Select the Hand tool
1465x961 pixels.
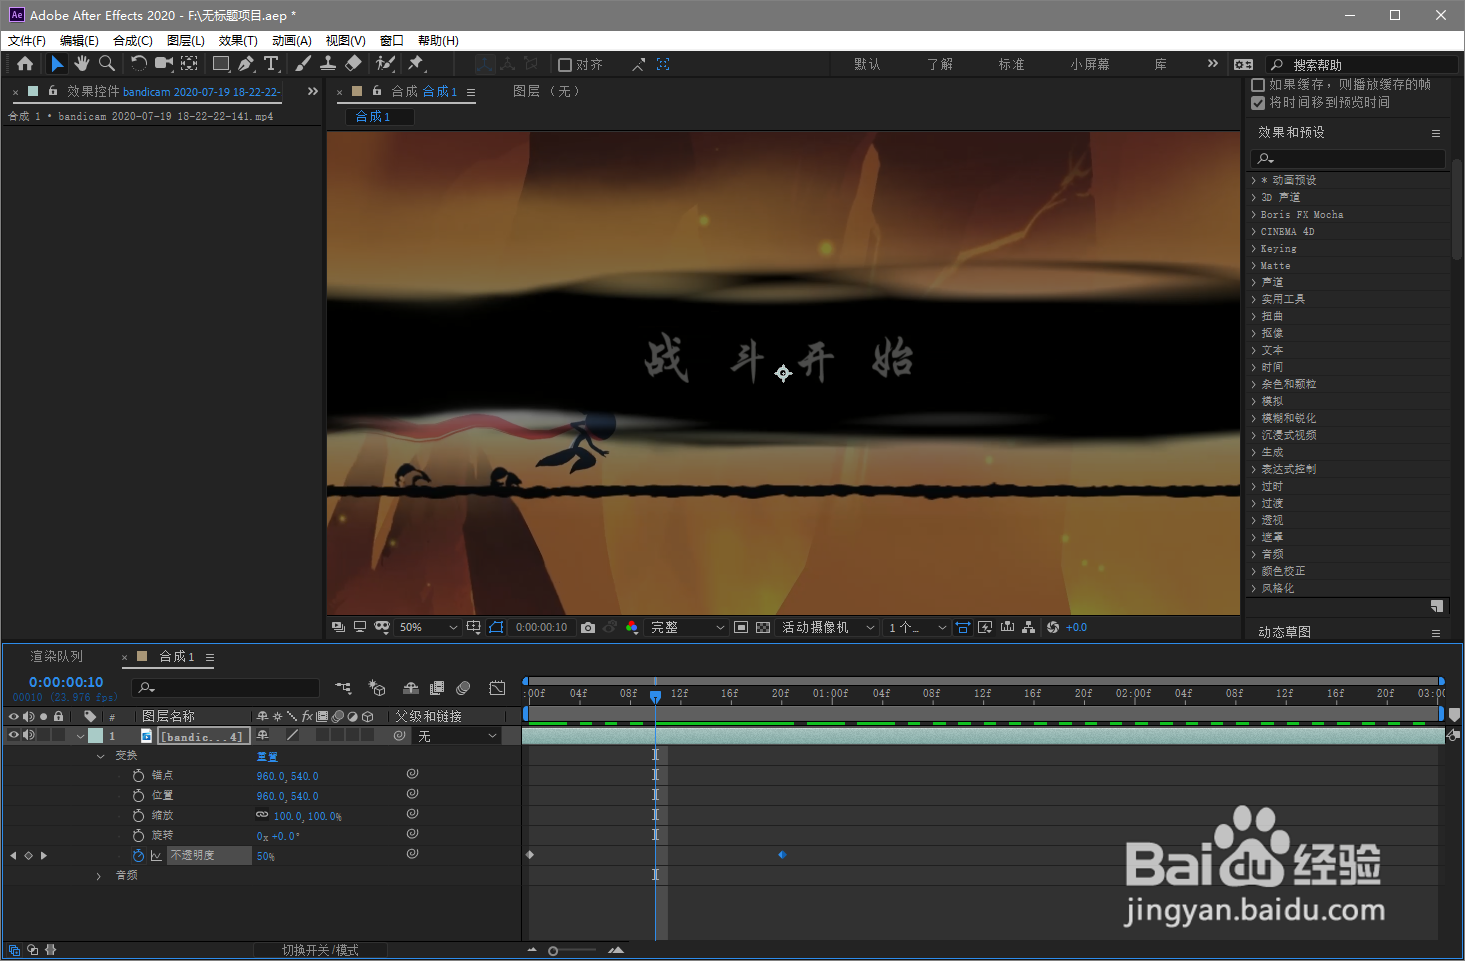tap(81, 64)
